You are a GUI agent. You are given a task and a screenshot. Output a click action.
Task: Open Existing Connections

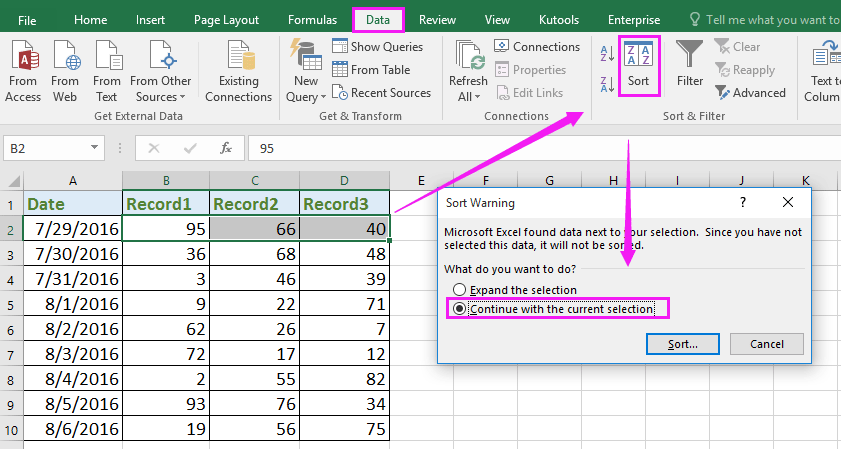238,71
